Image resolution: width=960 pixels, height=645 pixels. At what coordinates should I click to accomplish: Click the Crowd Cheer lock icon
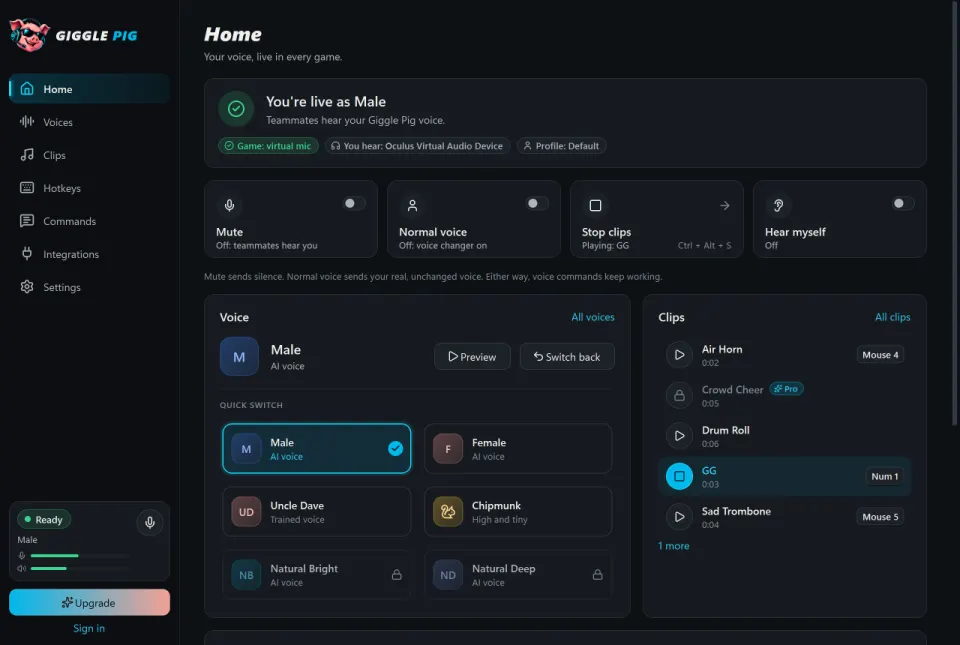(x=679, y=395)
